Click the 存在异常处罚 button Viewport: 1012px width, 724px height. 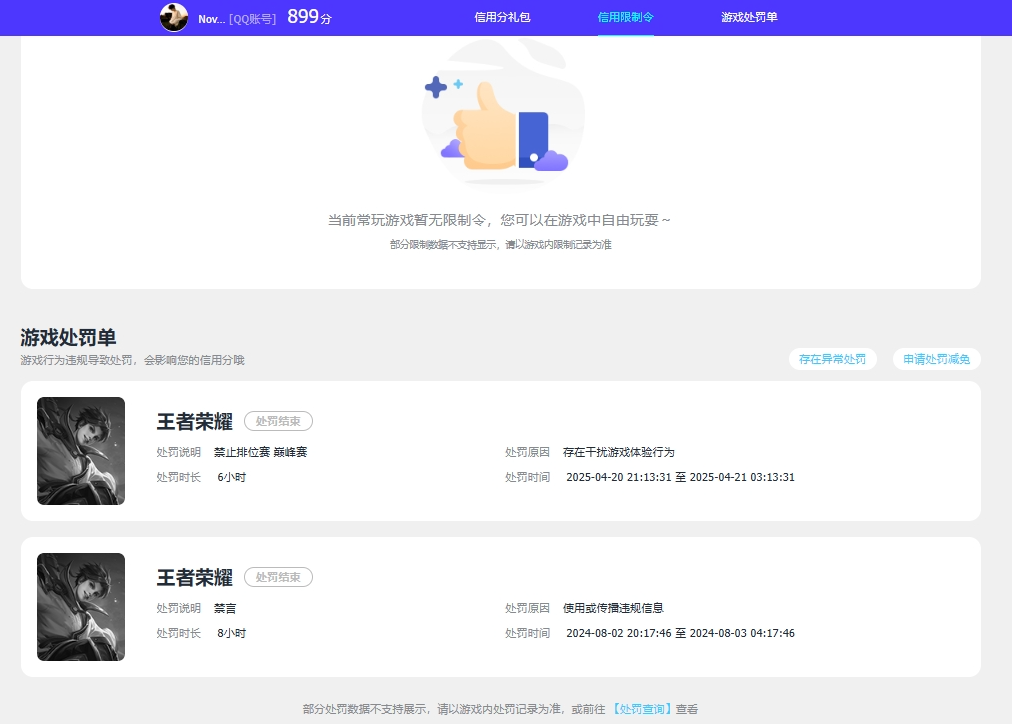click(x=833, y=359)
